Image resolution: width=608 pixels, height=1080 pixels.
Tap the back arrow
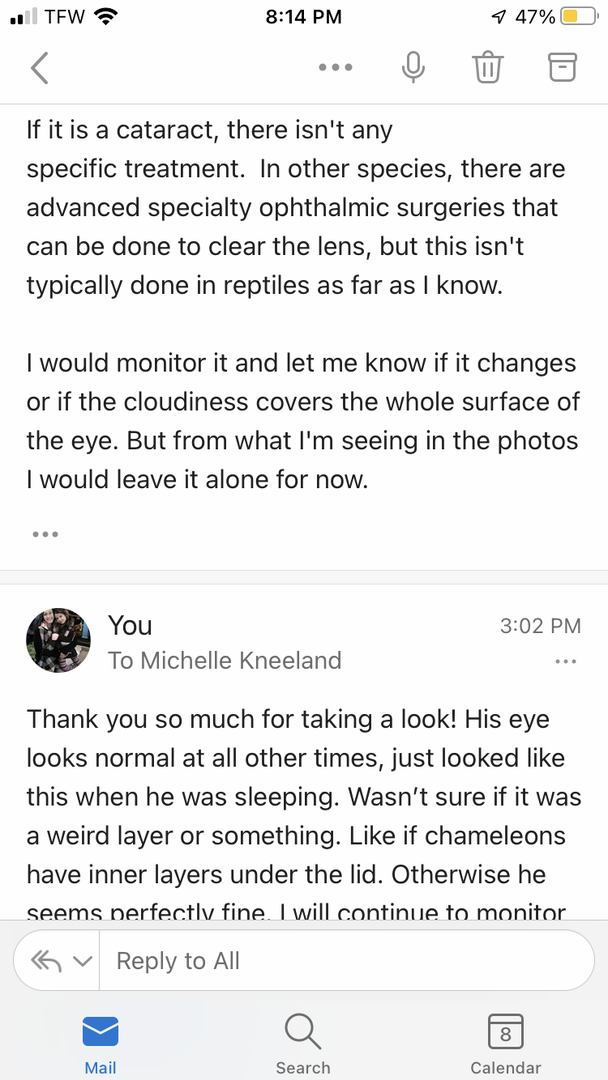(40, 68)
